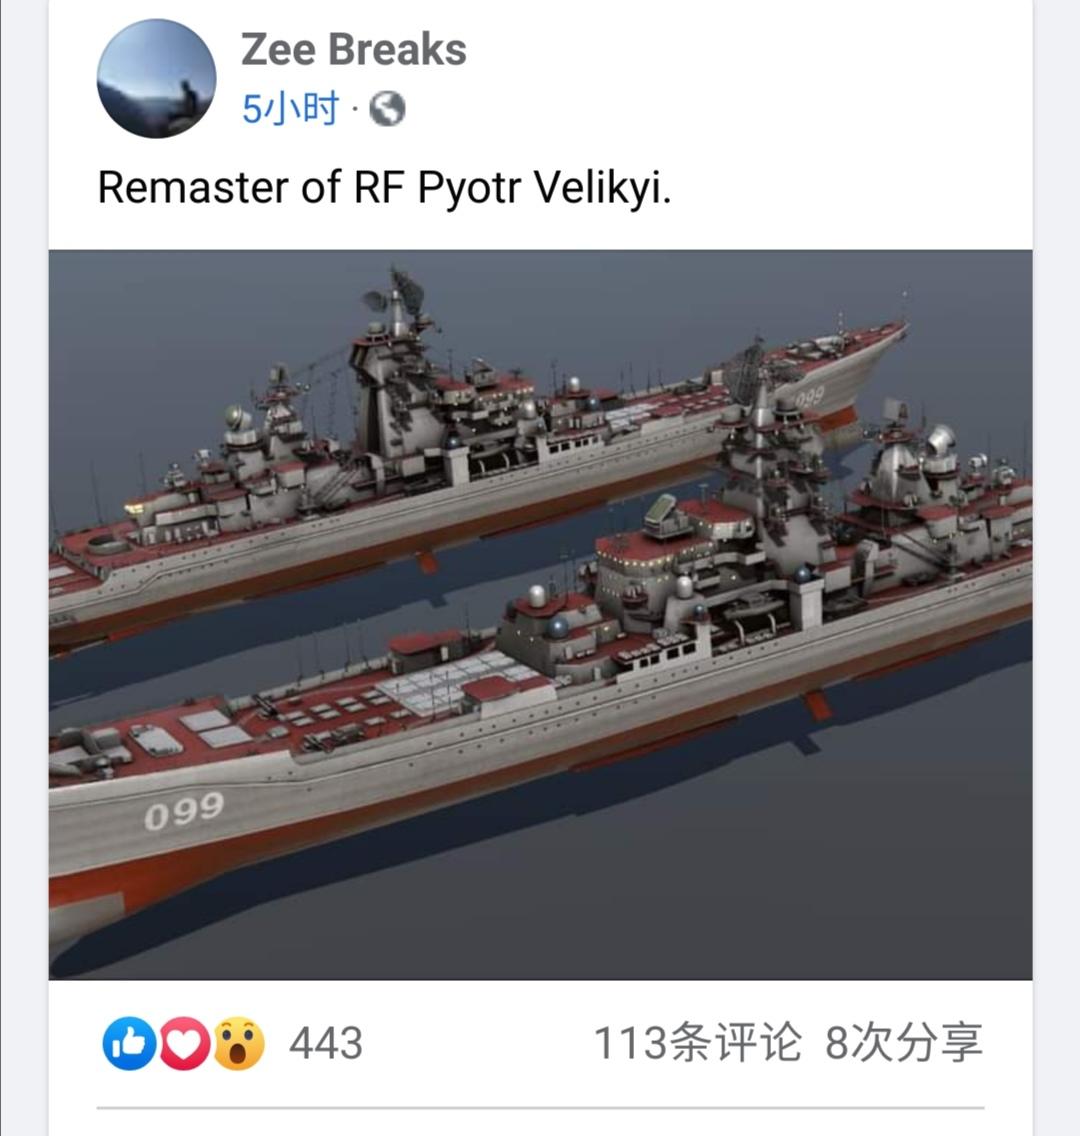Image resolution: width=1080 pixels, height=1136 pixels.
Task: Tap the red heart Love reaction icon
Action: (184, 1043)
